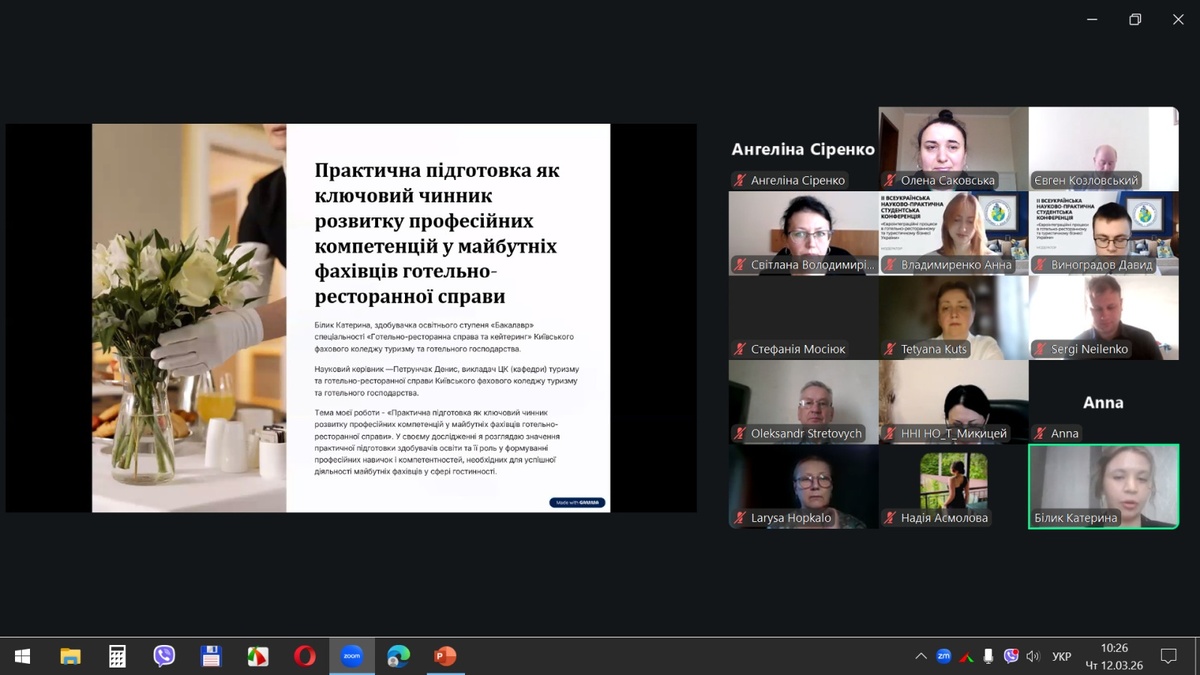Launch Opera browser from the taskbar

point(304,656)
